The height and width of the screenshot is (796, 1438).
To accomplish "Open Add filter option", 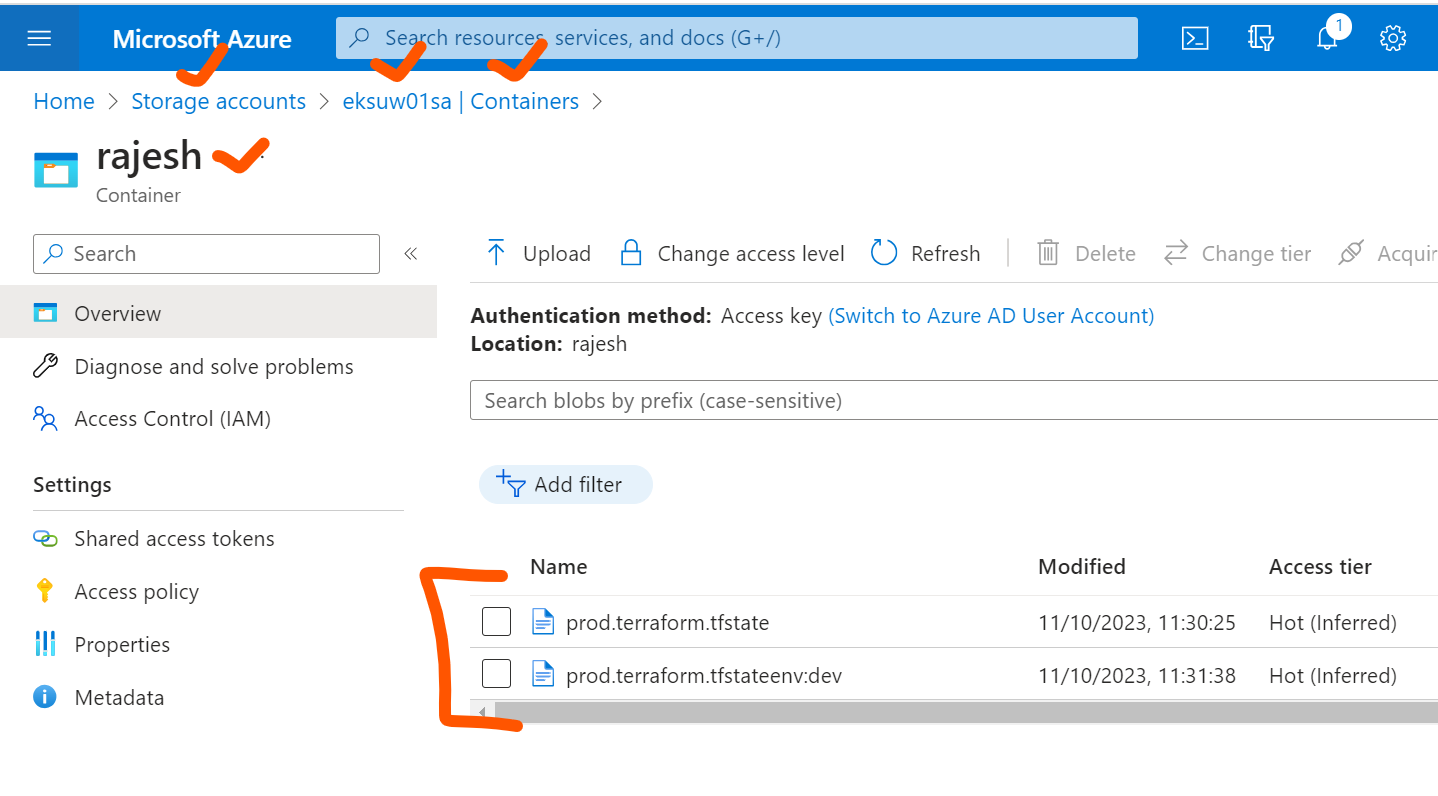I will [x=565, y=485].
